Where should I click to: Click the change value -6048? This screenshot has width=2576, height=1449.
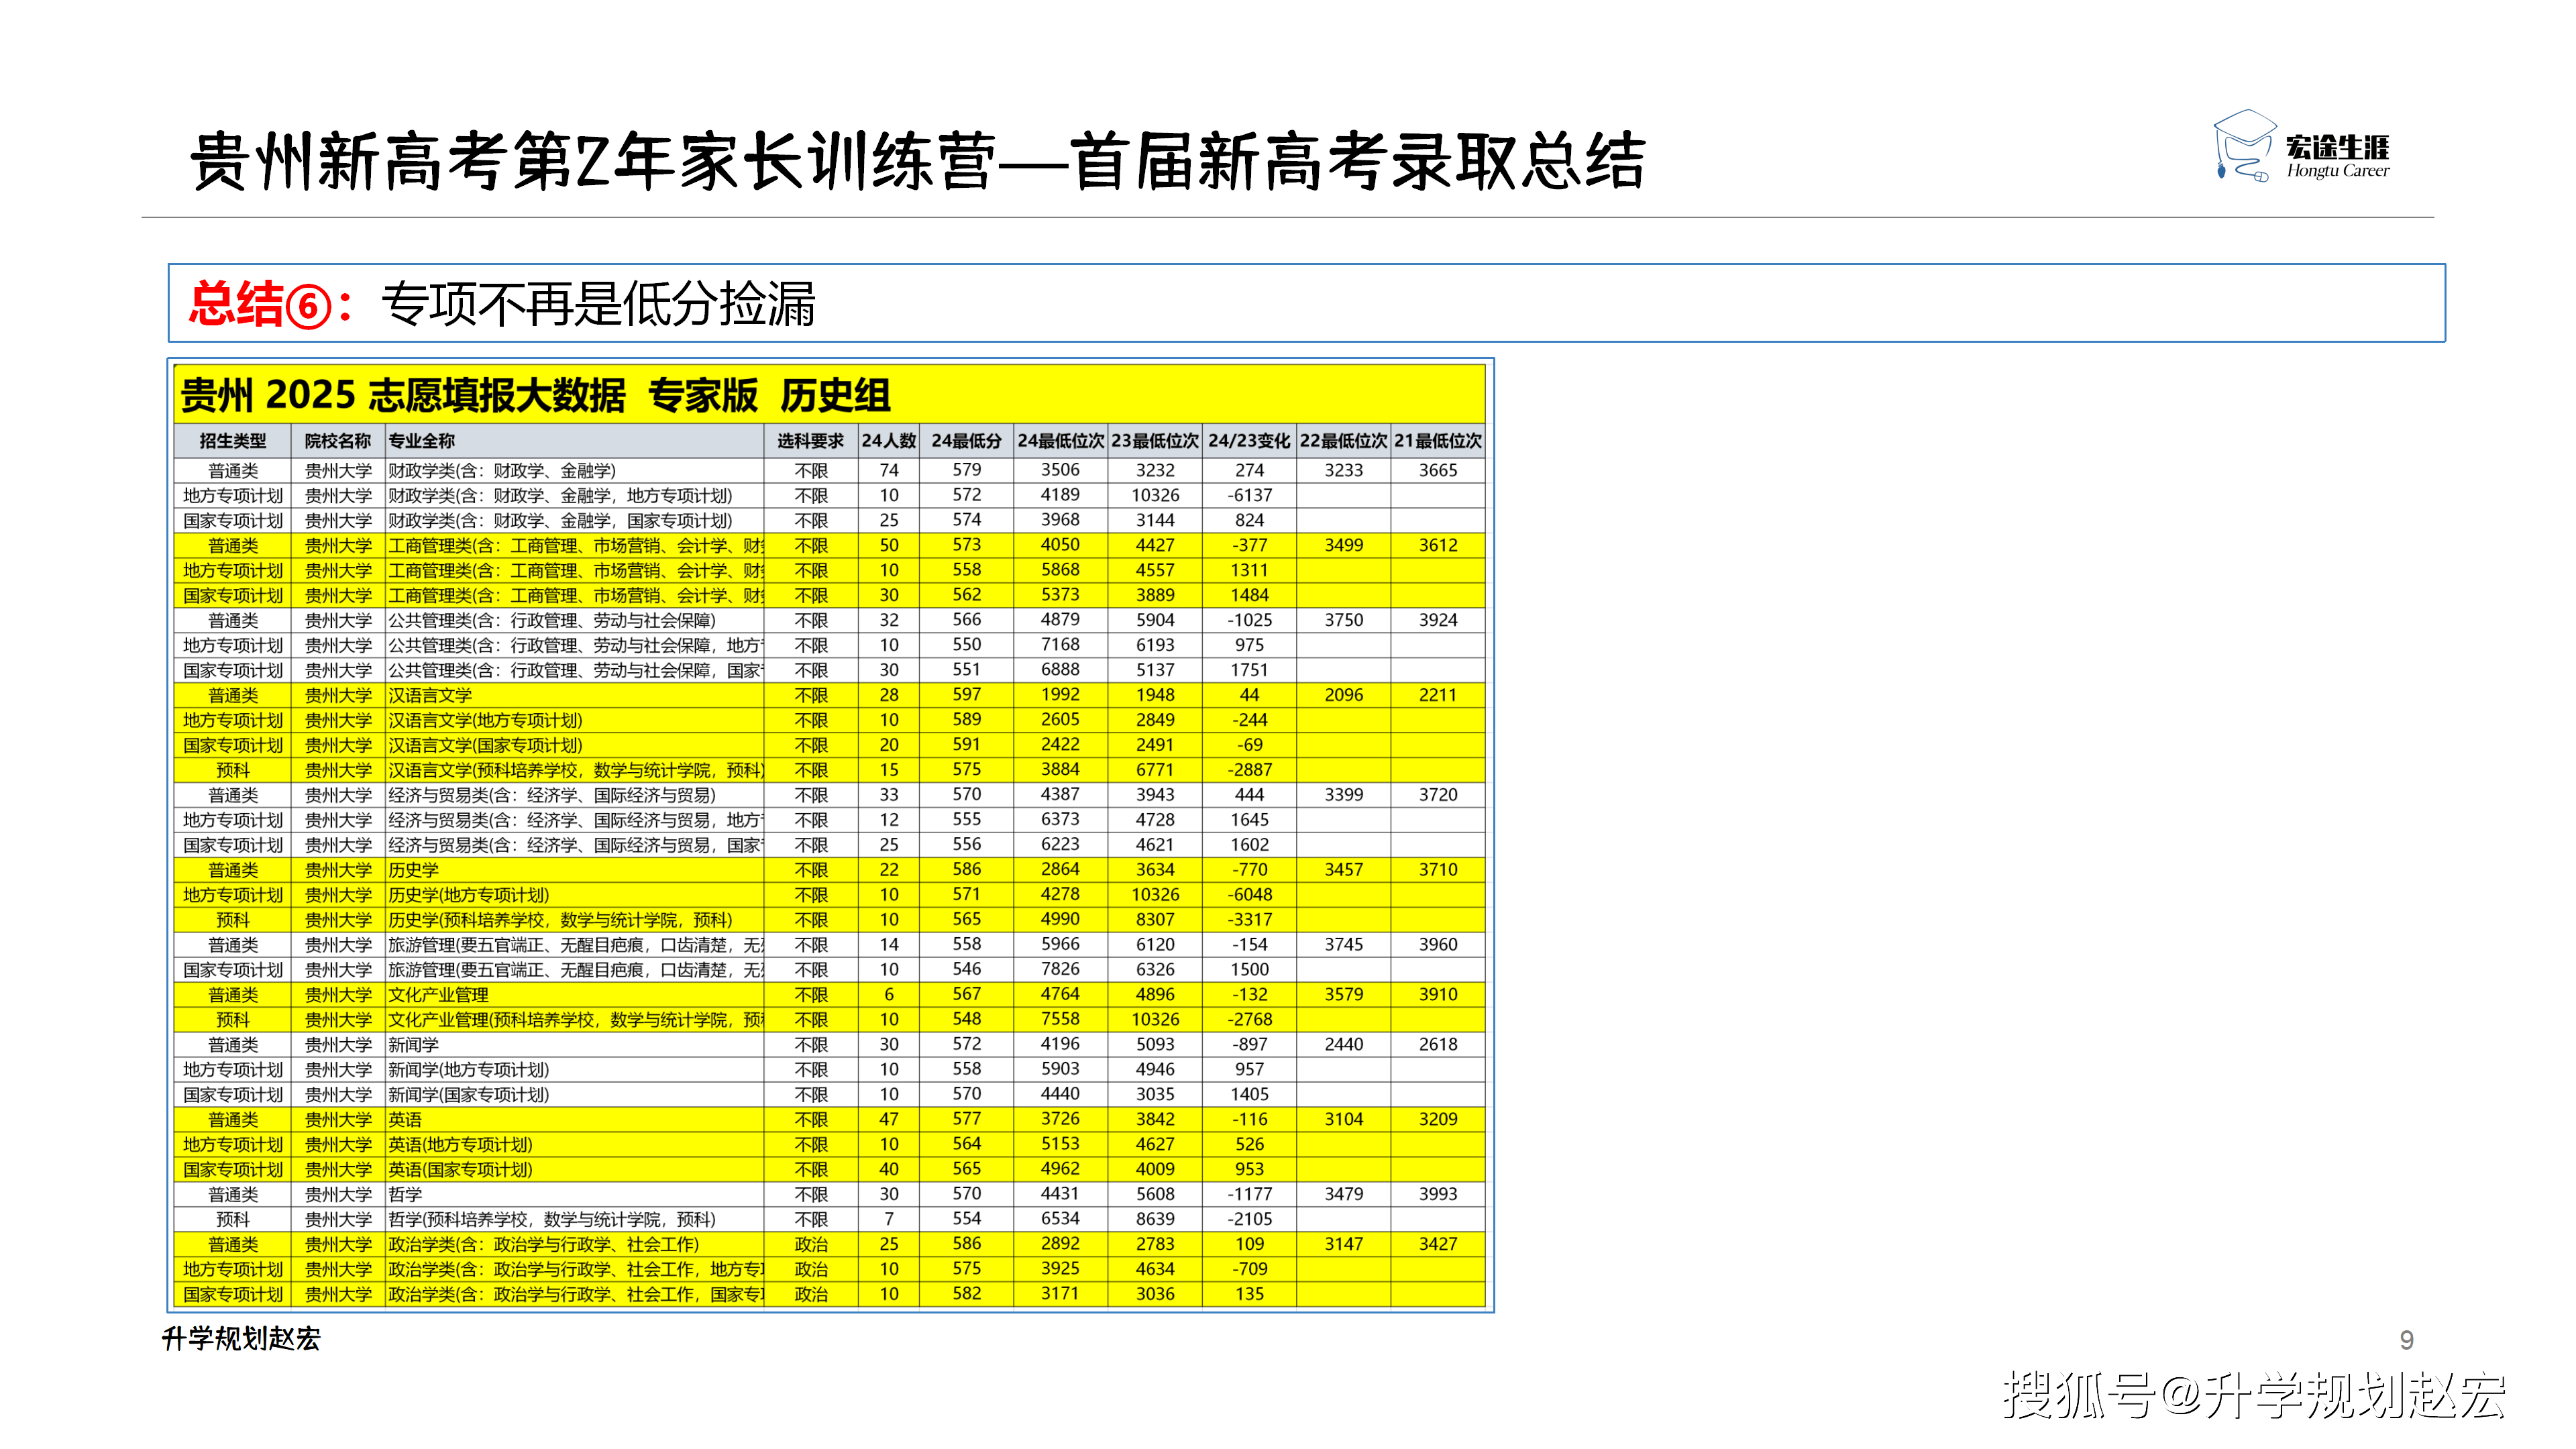click(1250, 895)
